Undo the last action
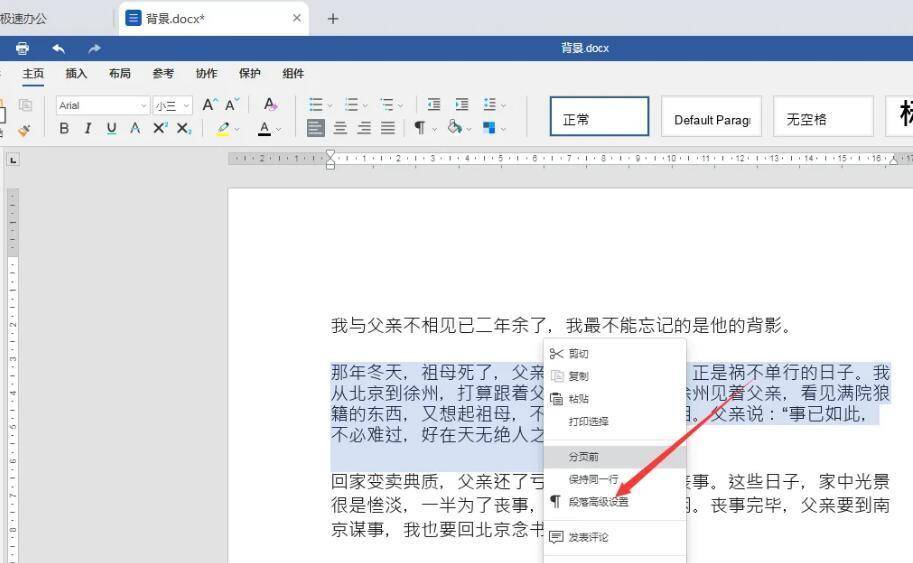 point(58,48)
